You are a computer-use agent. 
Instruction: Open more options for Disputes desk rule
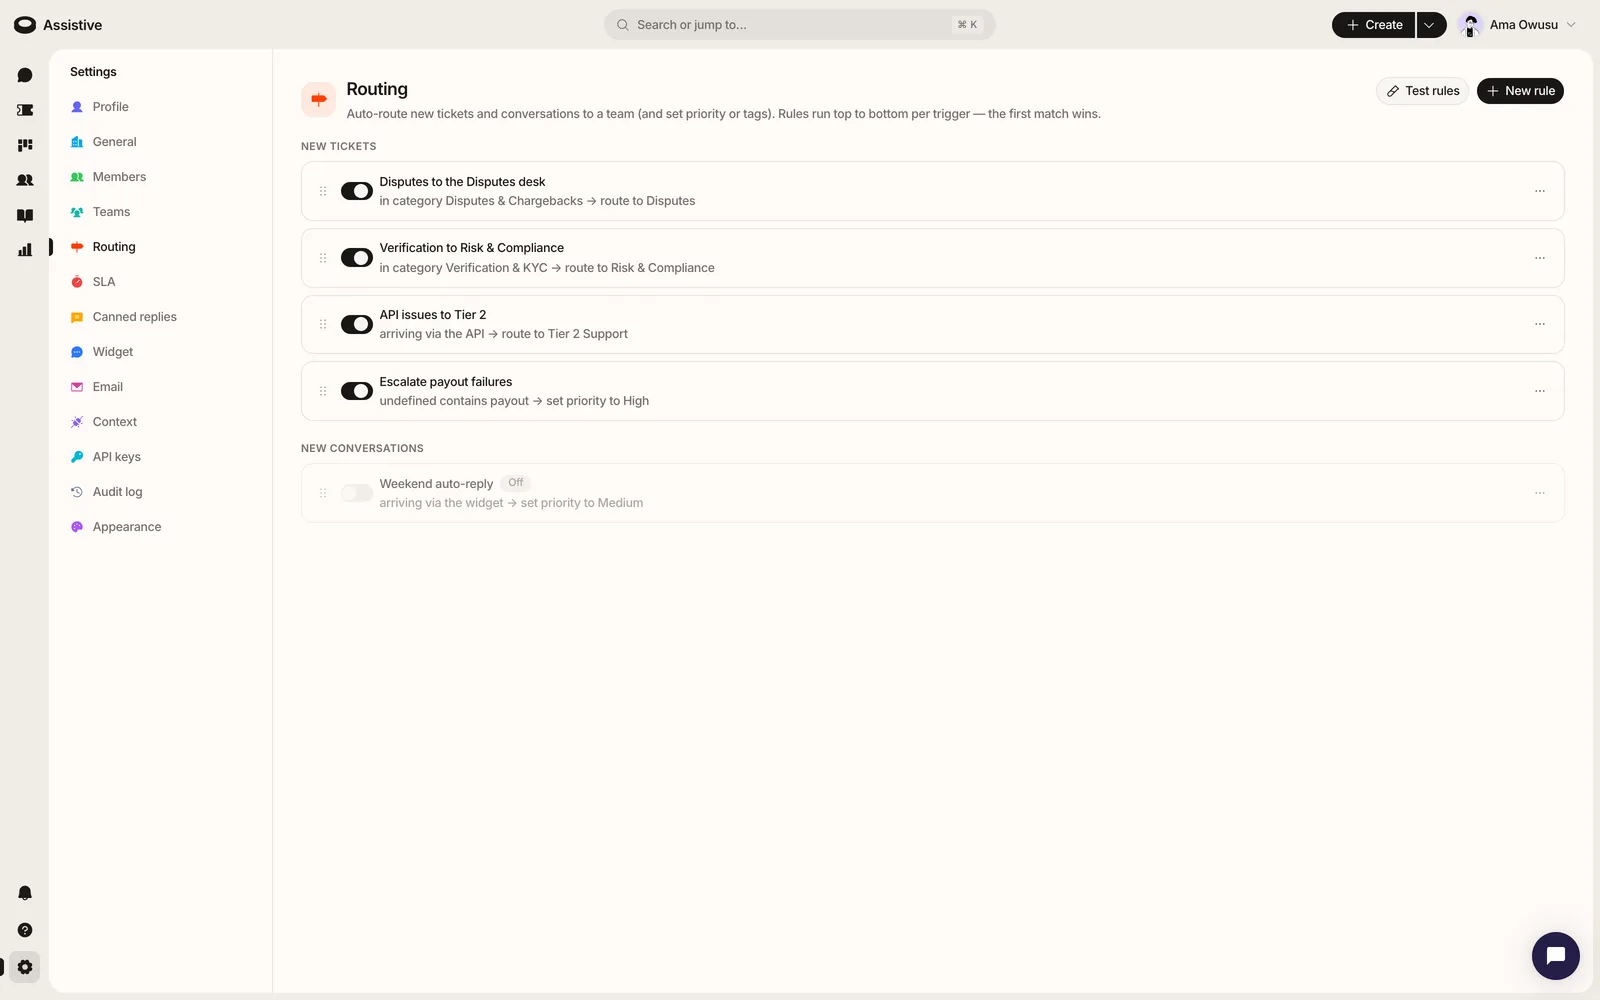point(1540,191)
